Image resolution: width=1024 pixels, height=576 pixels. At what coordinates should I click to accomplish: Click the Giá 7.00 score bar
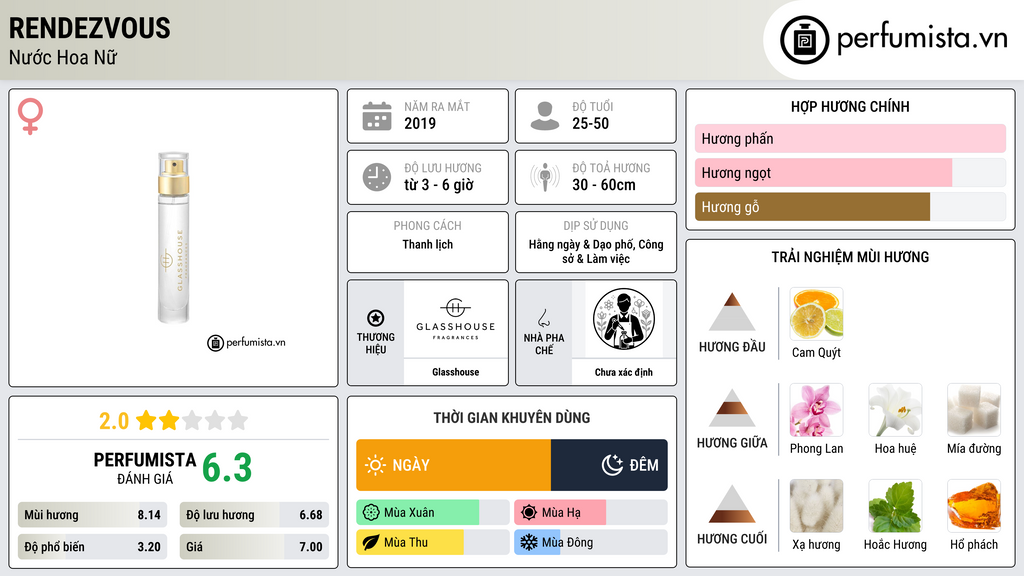254,547
